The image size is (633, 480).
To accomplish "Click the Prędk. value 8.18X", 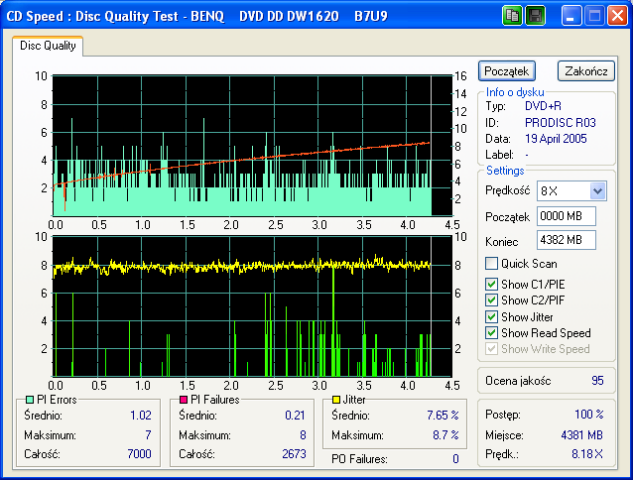I will (587, 454).
